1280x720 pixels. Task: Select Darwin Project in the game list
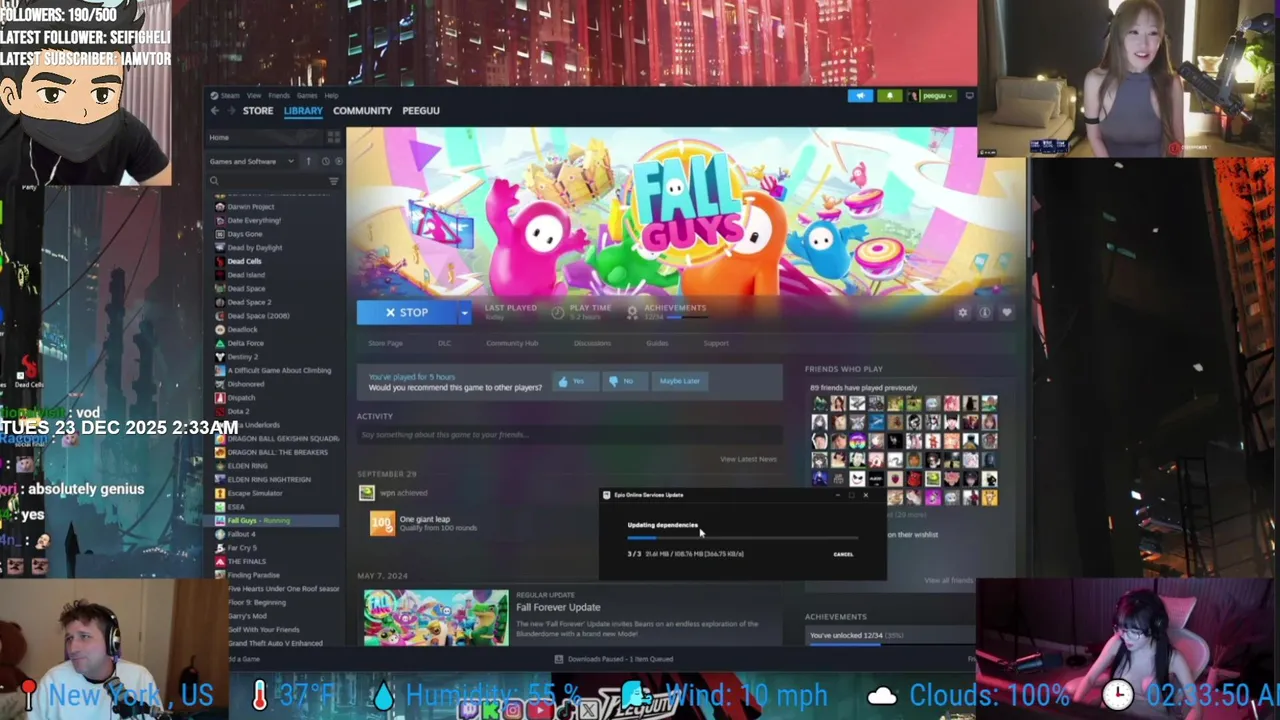(250, 207)
